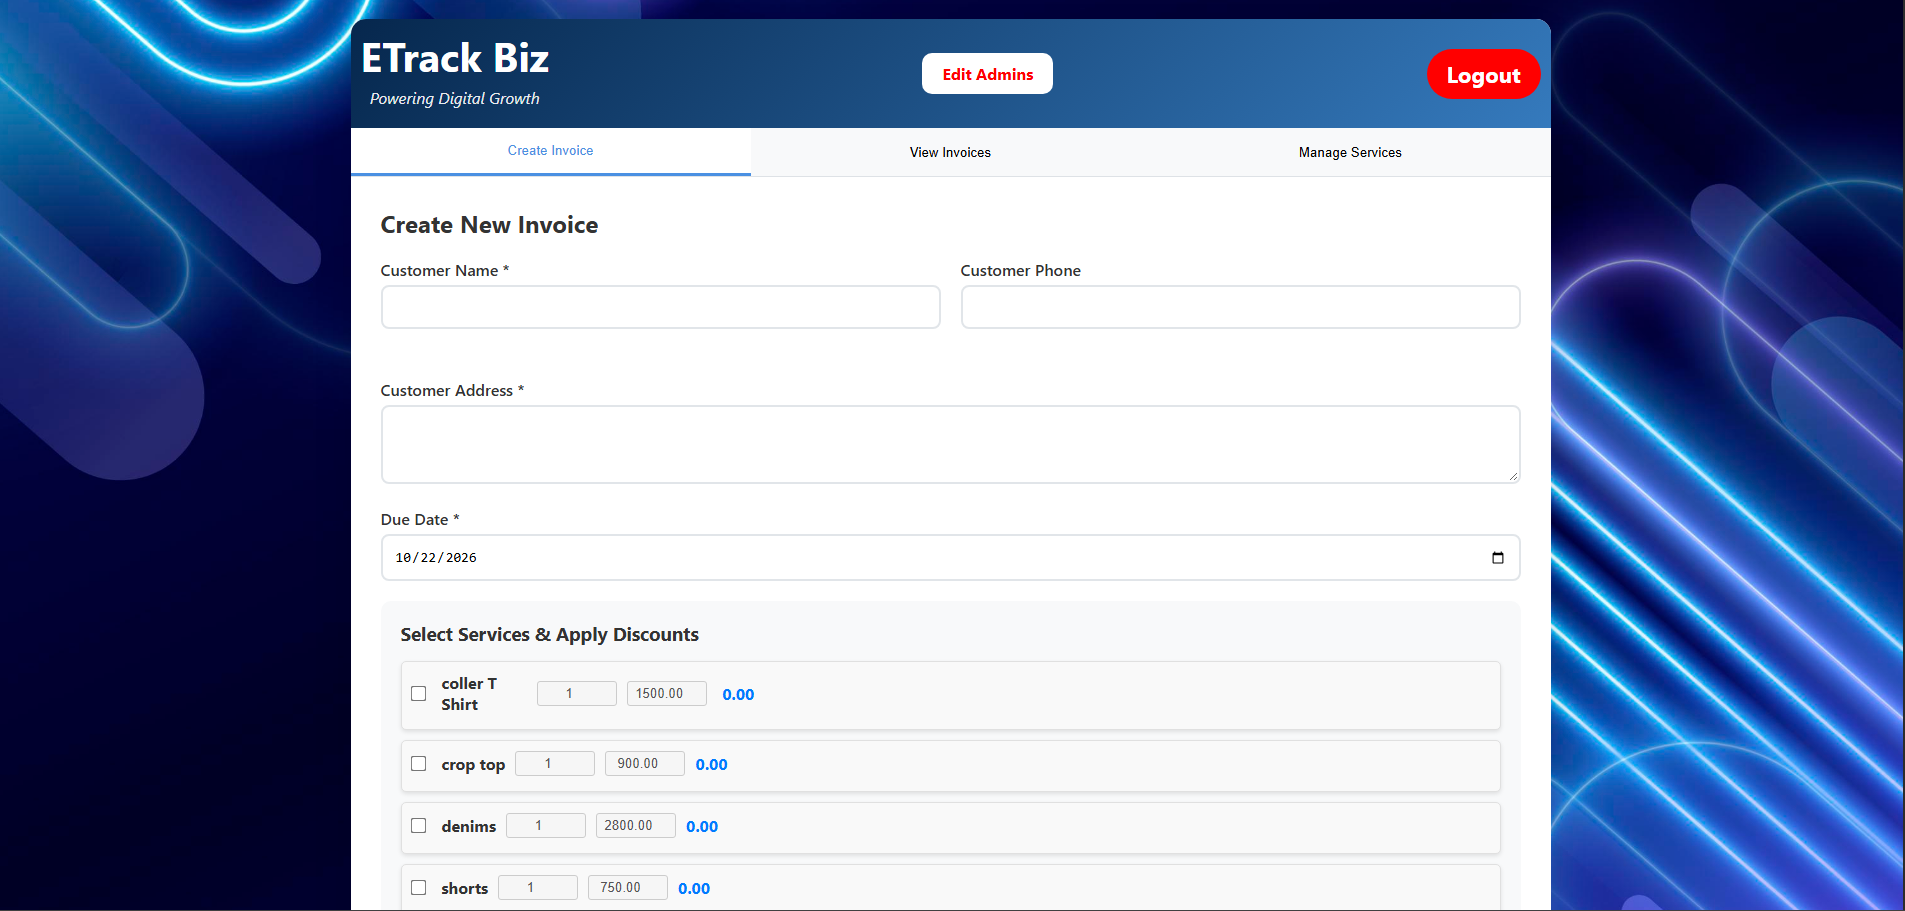Viewport: 1905px width, 911px height.
Task: Open the Due Date calendar picker icon
Action: point(1497,558)
